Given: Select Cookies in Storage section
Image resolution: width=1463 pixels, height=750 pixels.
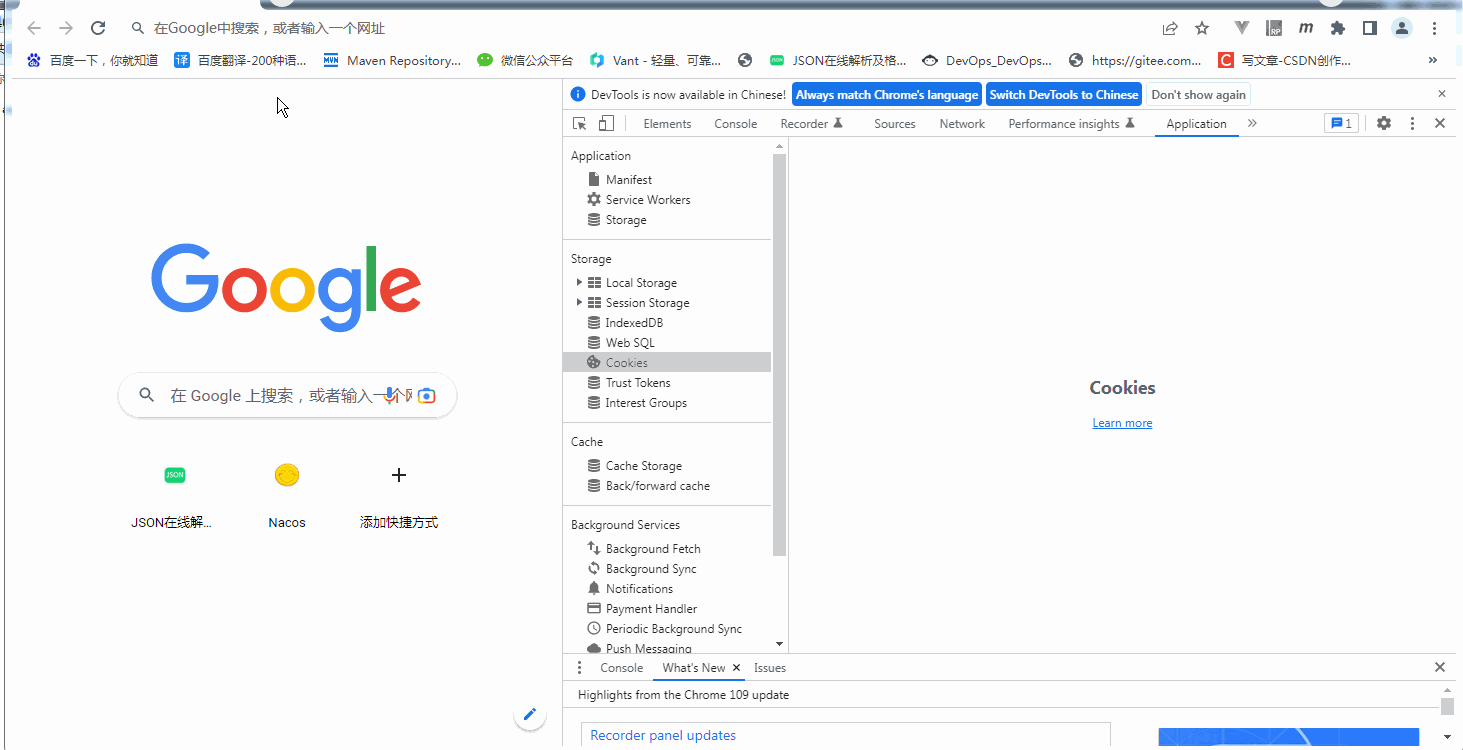Looking at the screenshot, I should (x=667, y=363).
